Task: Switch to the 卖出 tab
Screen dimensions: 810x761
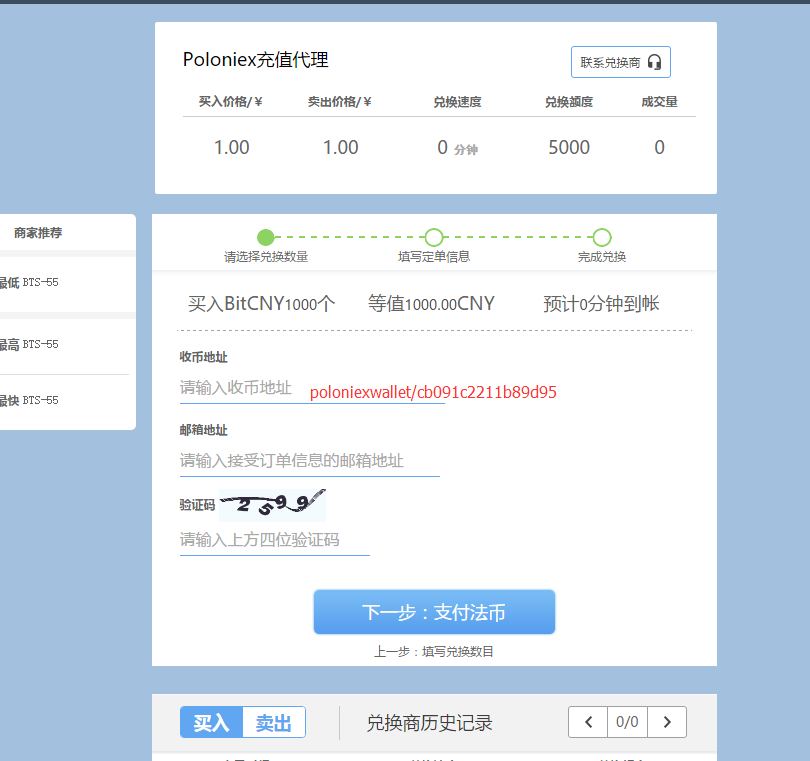Action: click(x=274, y=722)
